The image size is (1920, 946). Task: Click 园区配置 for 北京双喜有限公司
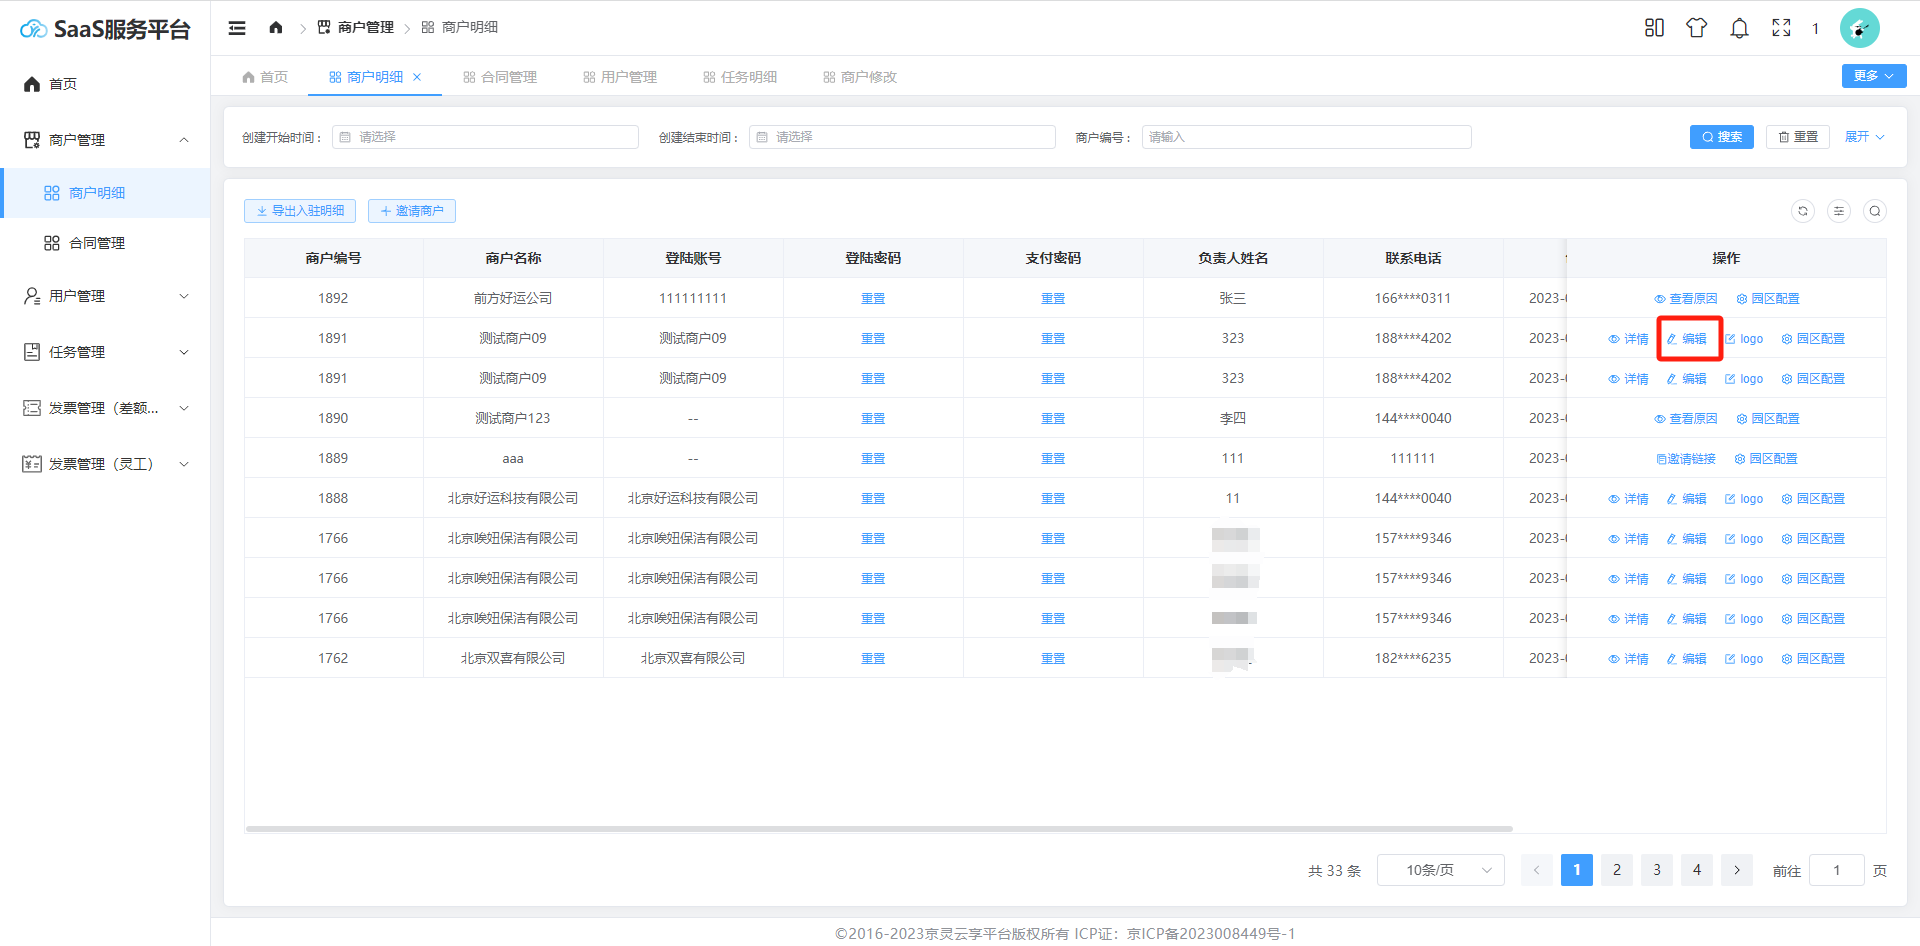[x=1813, y=659]
